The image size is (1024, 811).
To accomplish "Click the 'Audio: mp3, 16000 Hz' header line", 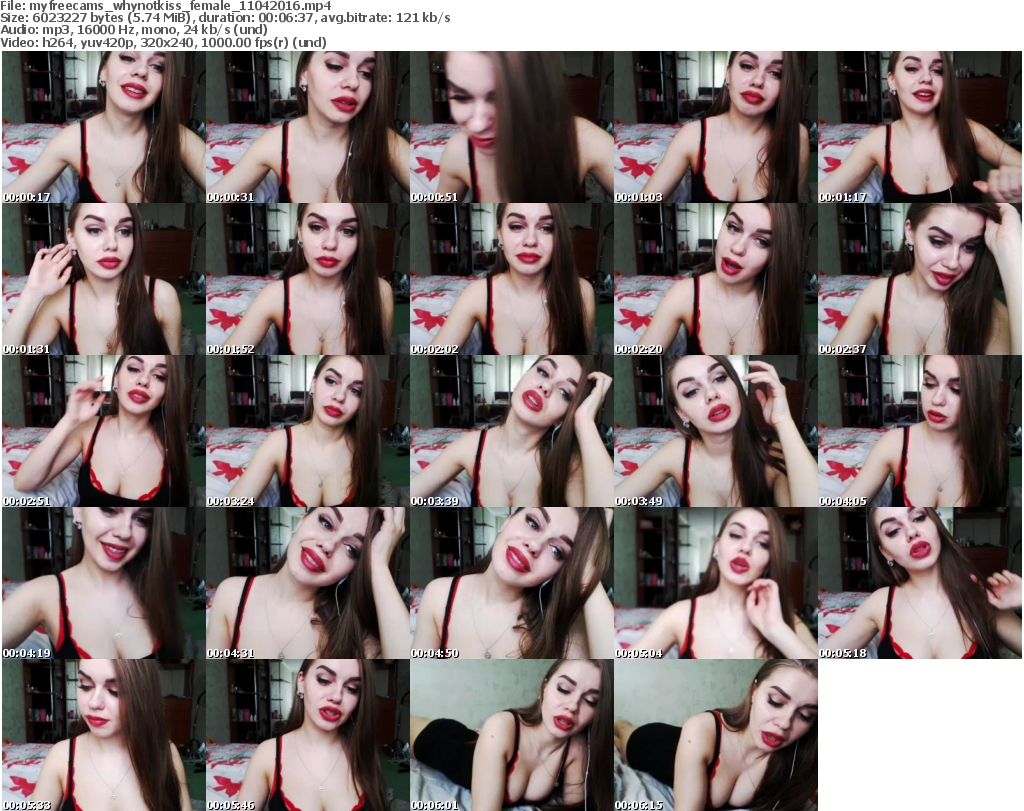I will click(x=134, y=30).
